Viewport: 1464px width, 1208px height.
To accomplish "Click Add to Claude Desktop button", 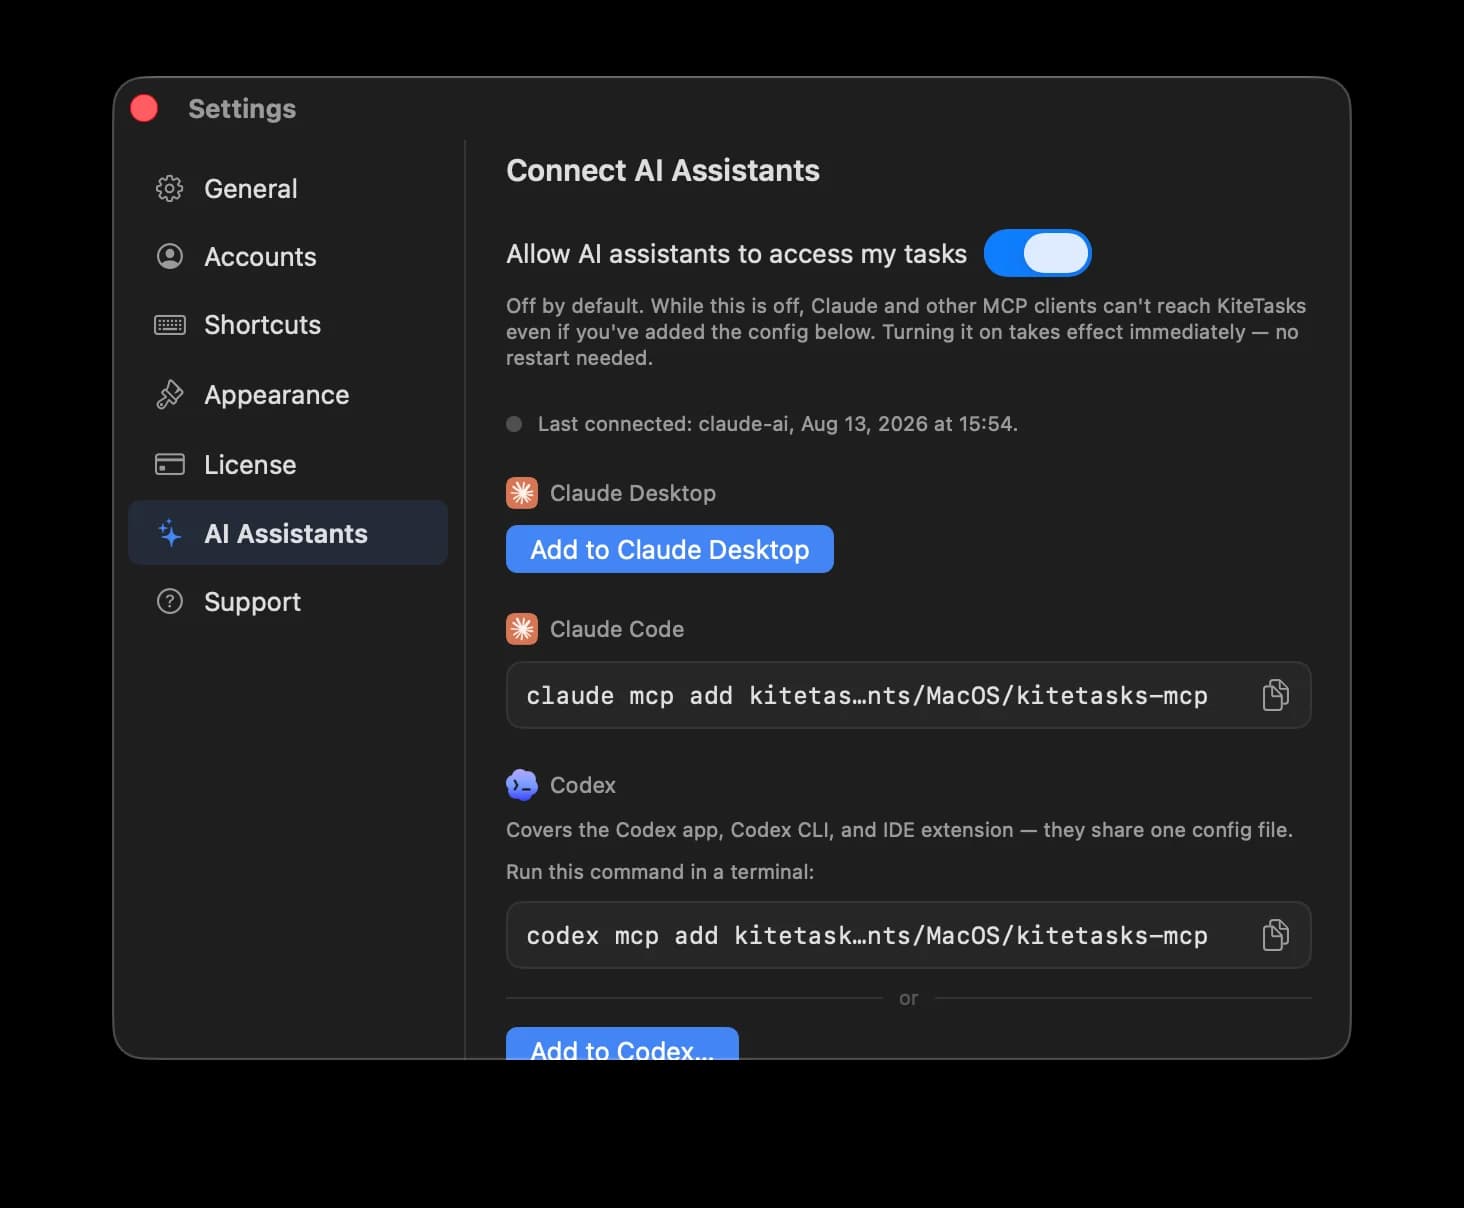I will coord(670,549).
